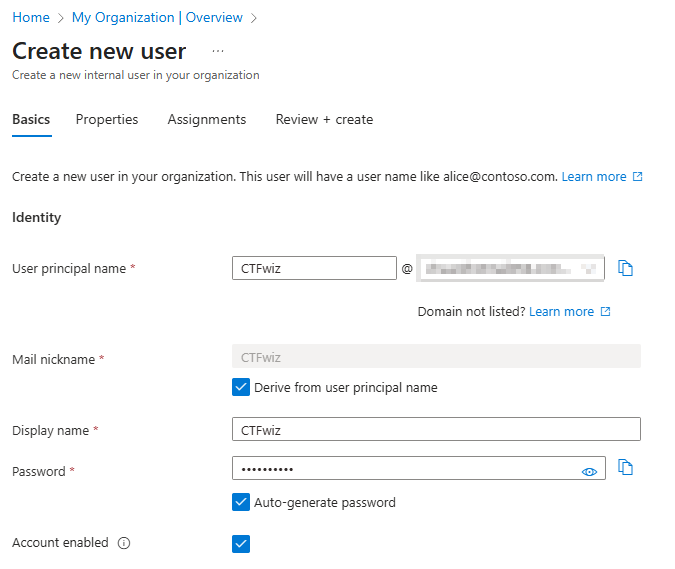Switch to the Properties tab
Viewport: 675px width, 569px height.
point(107,119)
